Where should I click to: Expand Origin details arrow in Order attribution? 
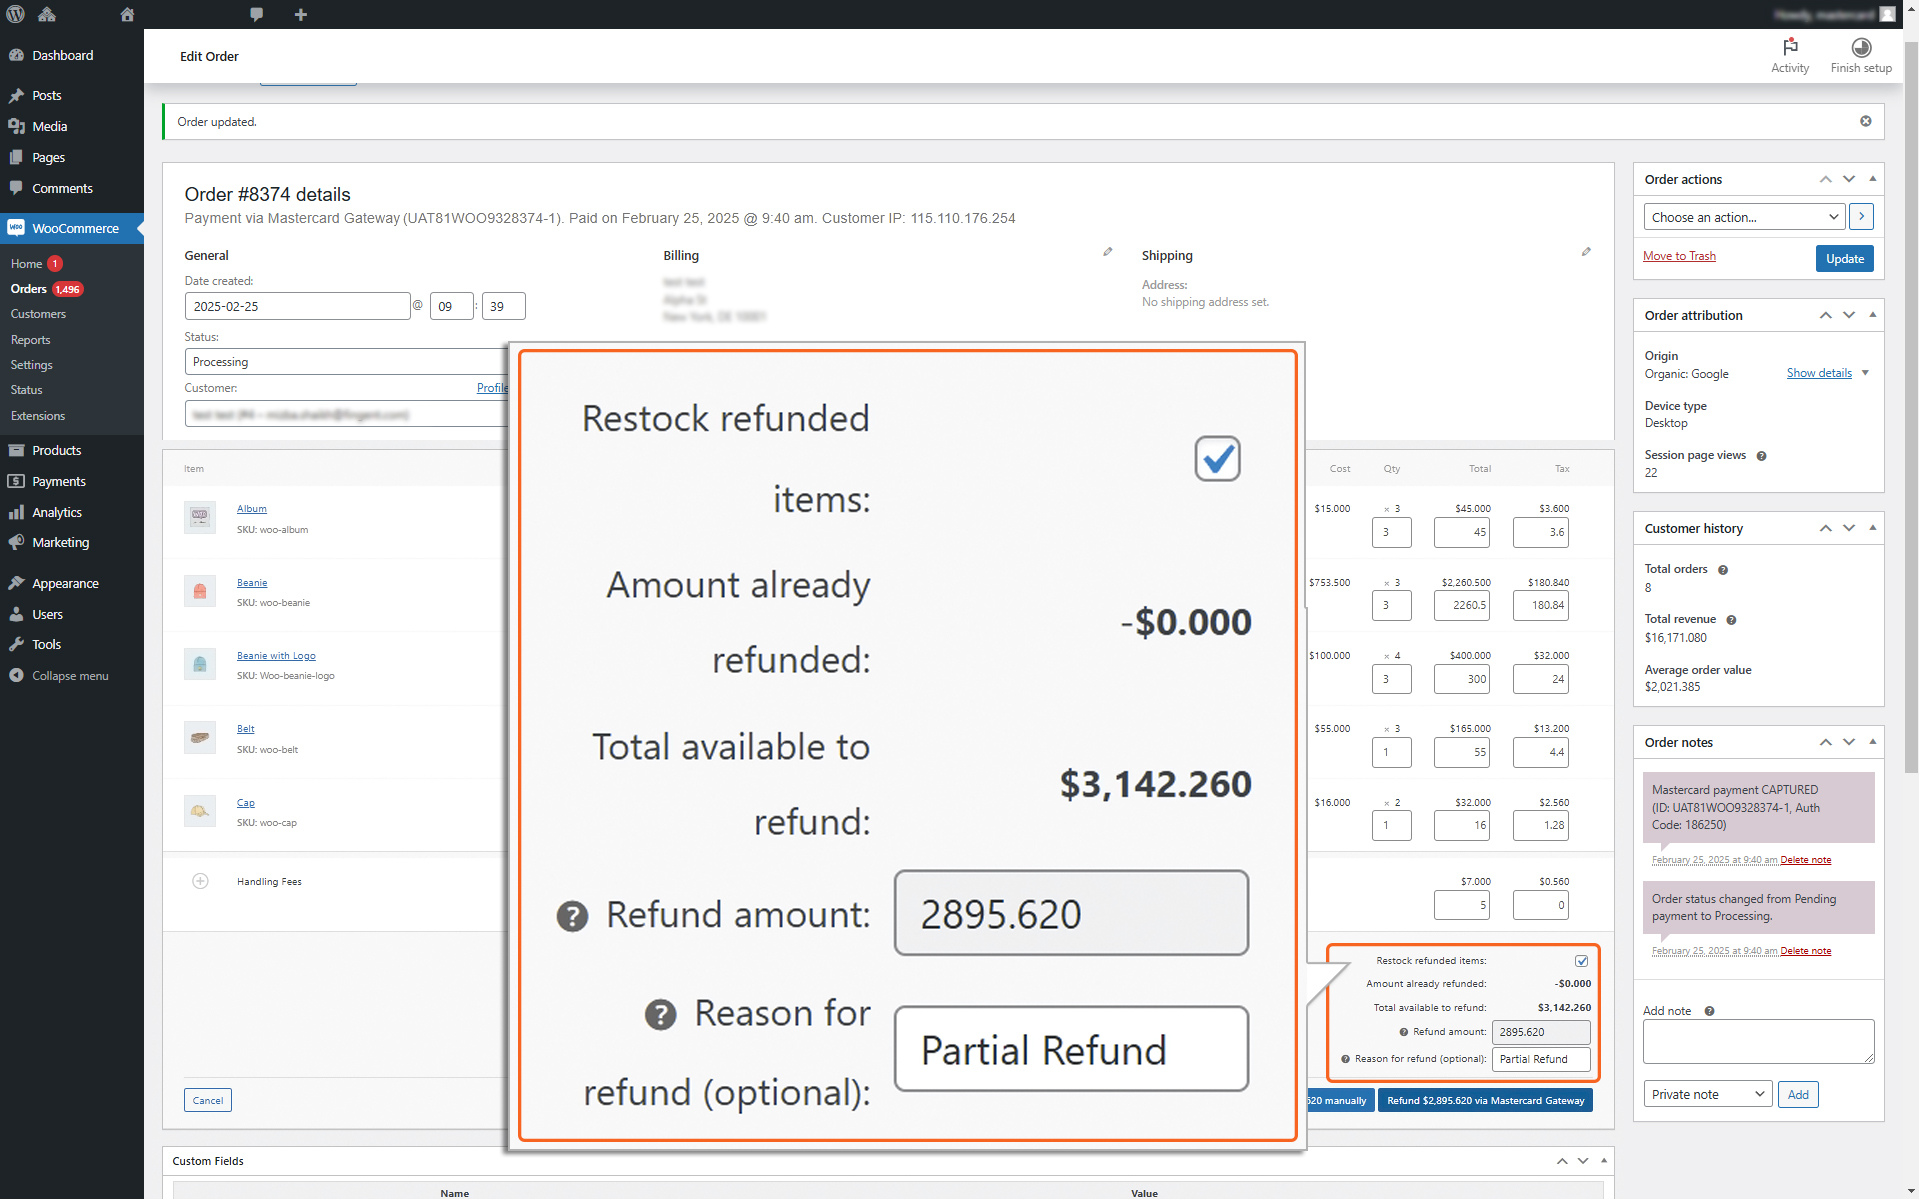click(1865, 373)
